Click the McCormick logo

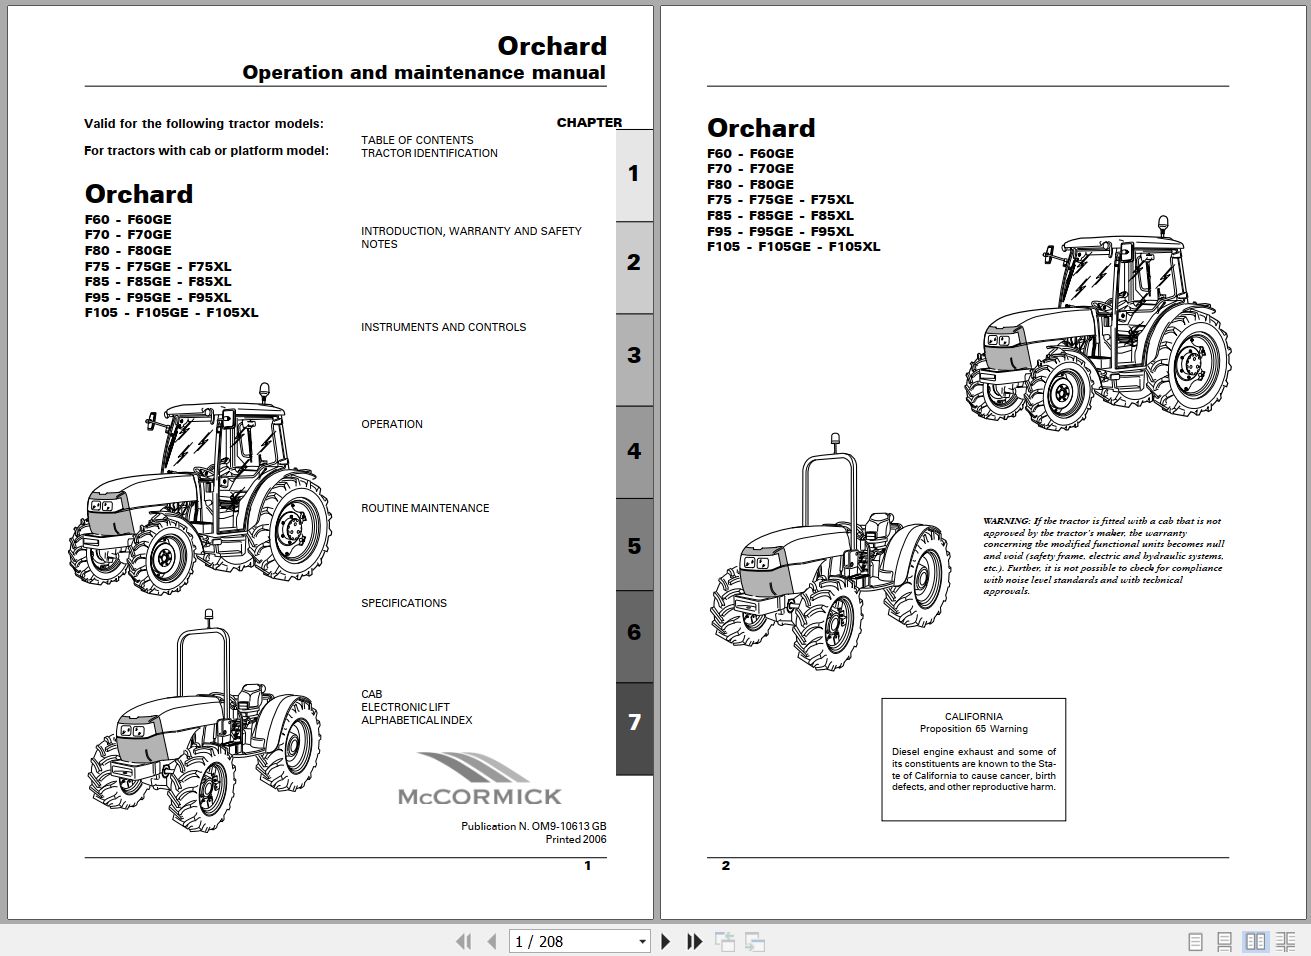[x=480, y=780]
